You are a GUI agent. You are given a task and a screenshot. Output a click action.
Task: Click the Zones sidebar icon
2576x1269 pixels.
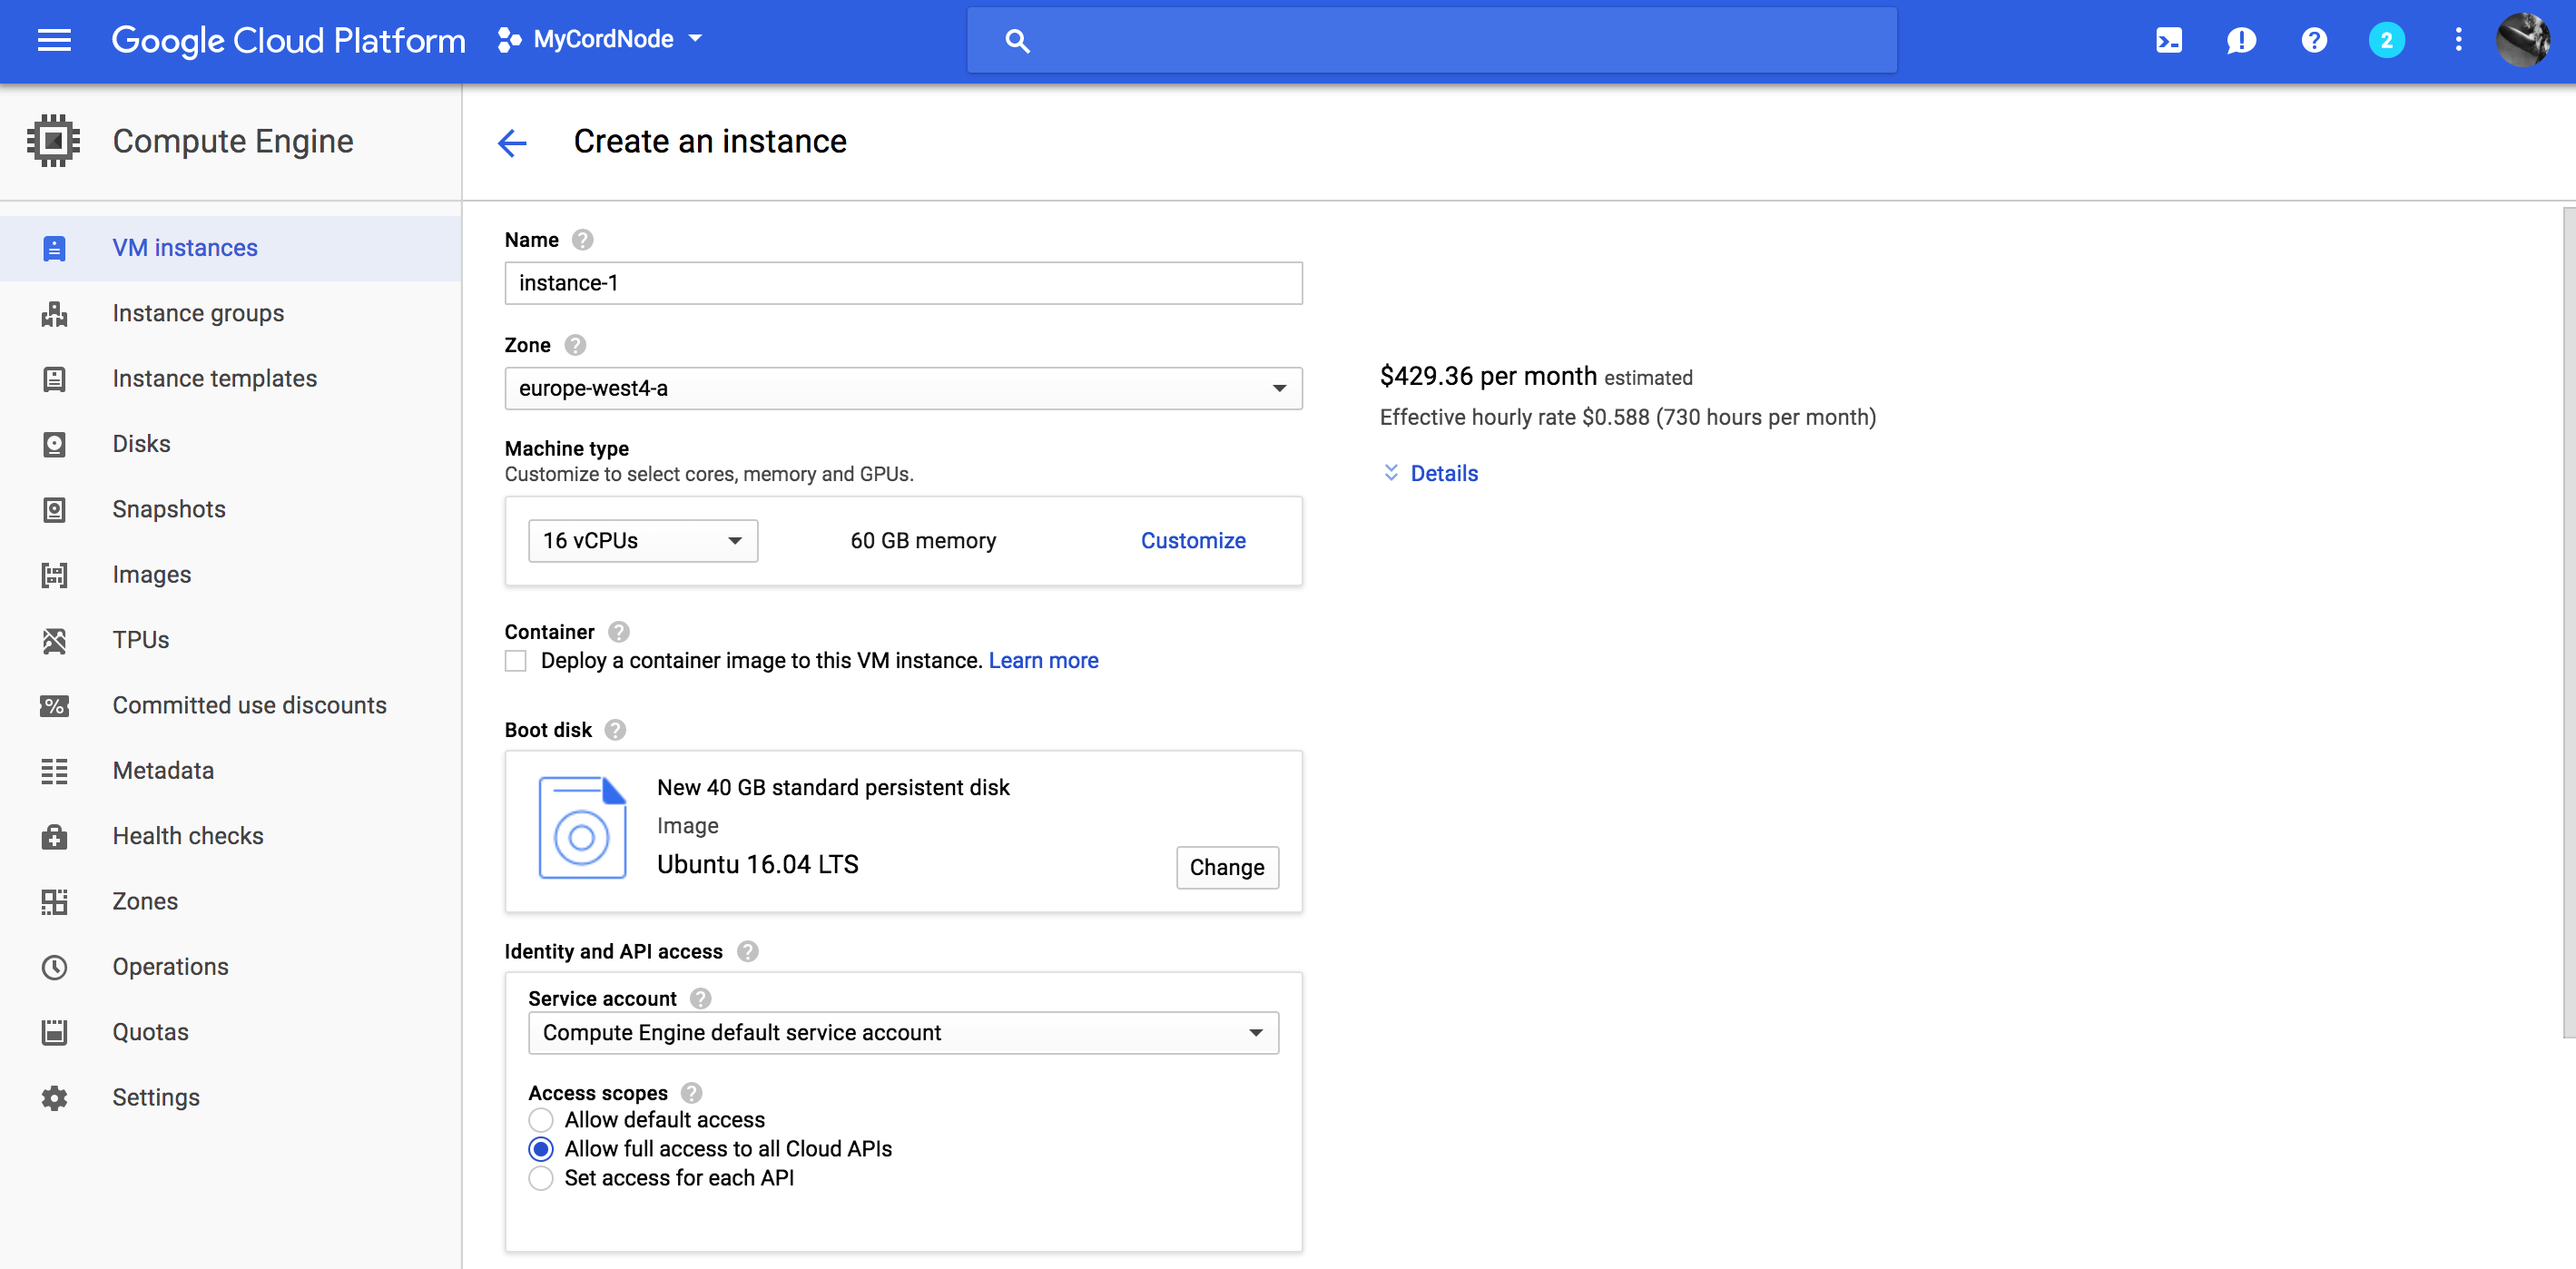tap(54, 902)
